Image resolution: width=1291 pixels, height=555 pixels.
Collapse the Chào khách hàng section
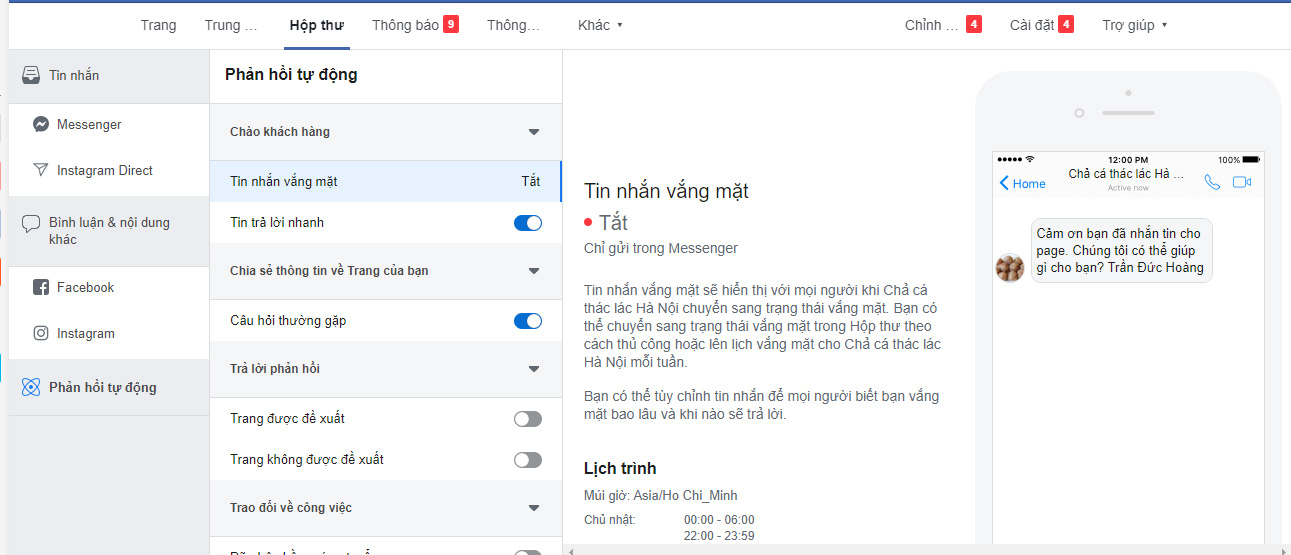[533, 132]
